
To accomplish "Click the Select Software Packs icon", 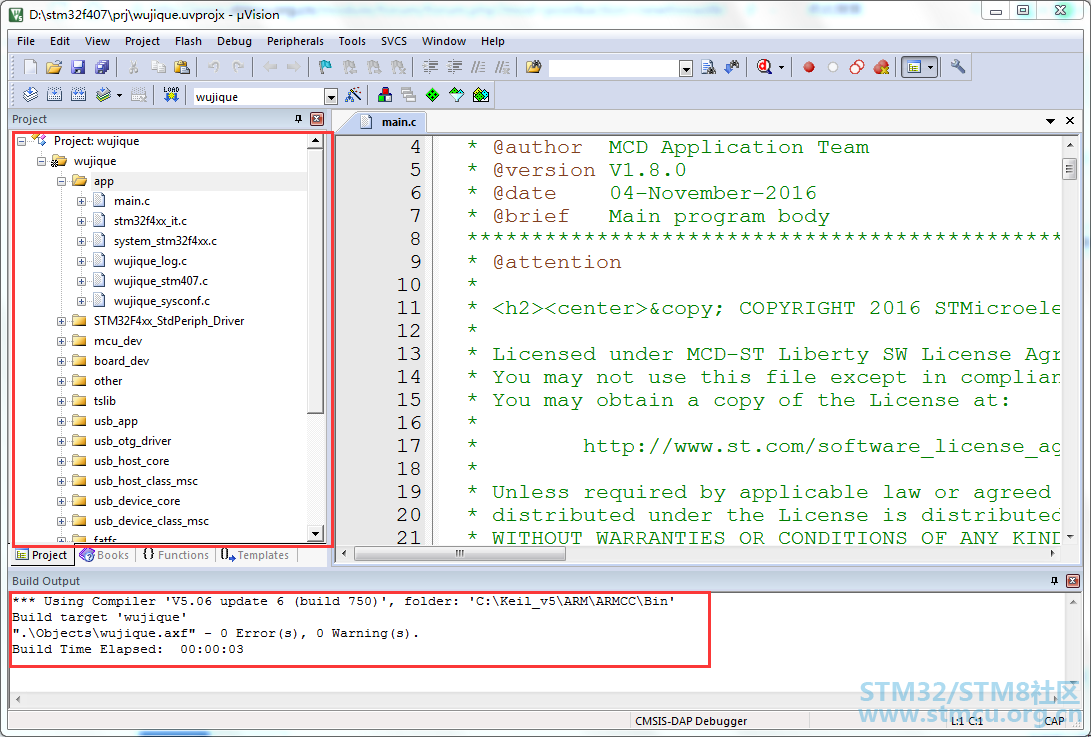I will pos(456,95).
